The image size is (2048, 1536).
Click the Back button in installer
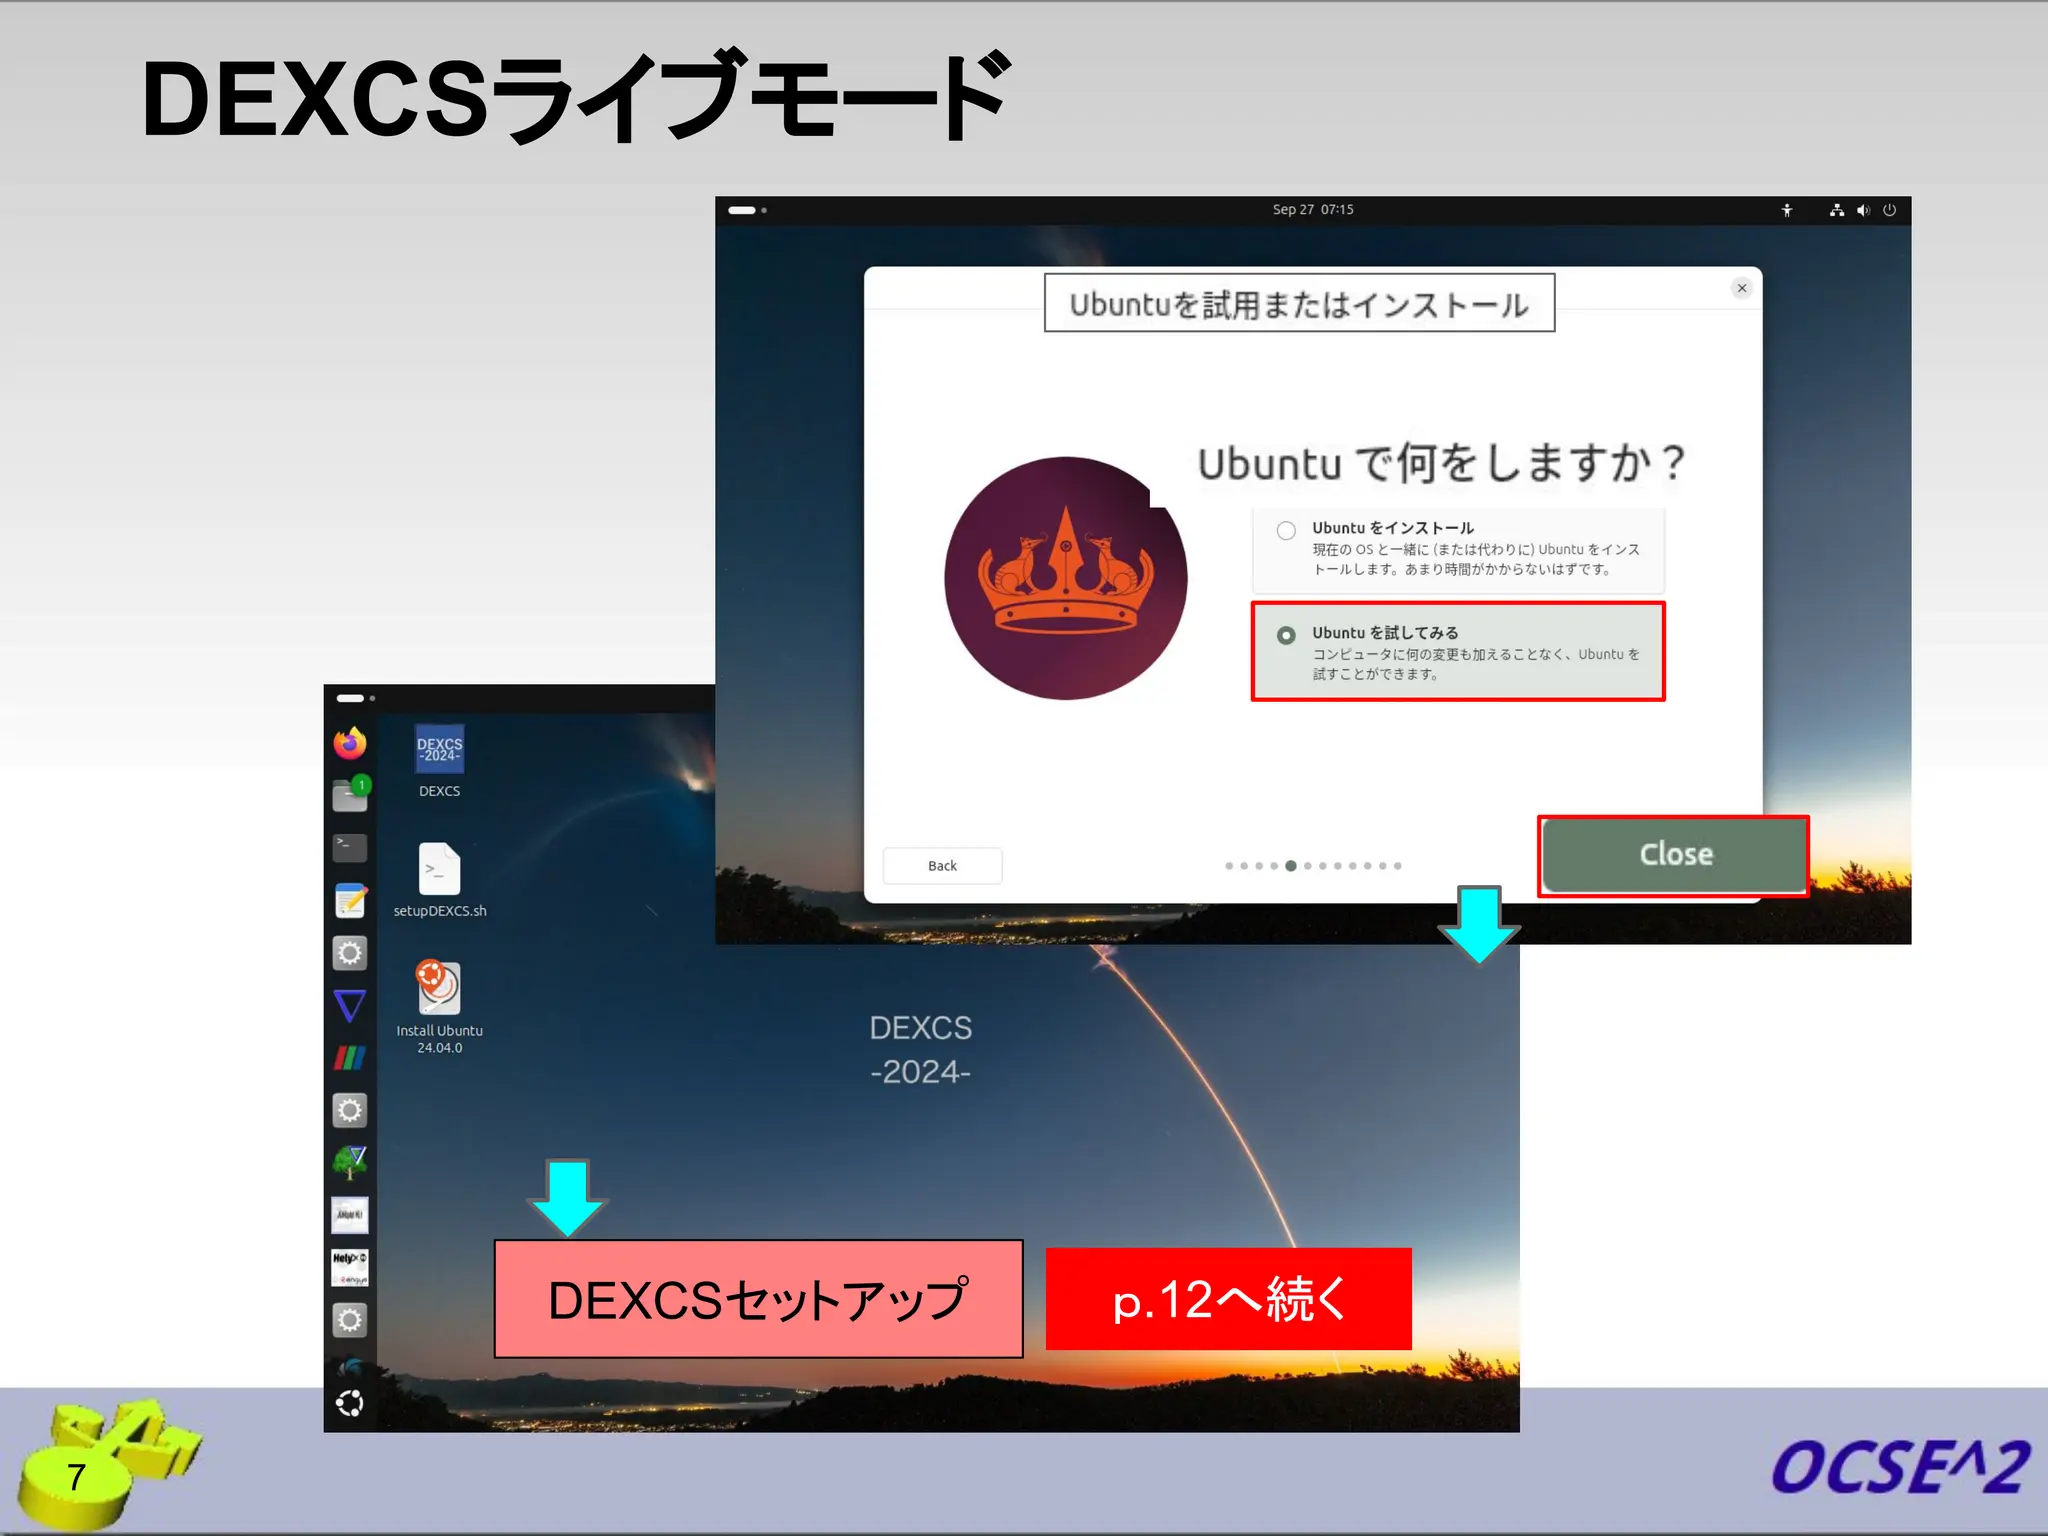(942, 866)
